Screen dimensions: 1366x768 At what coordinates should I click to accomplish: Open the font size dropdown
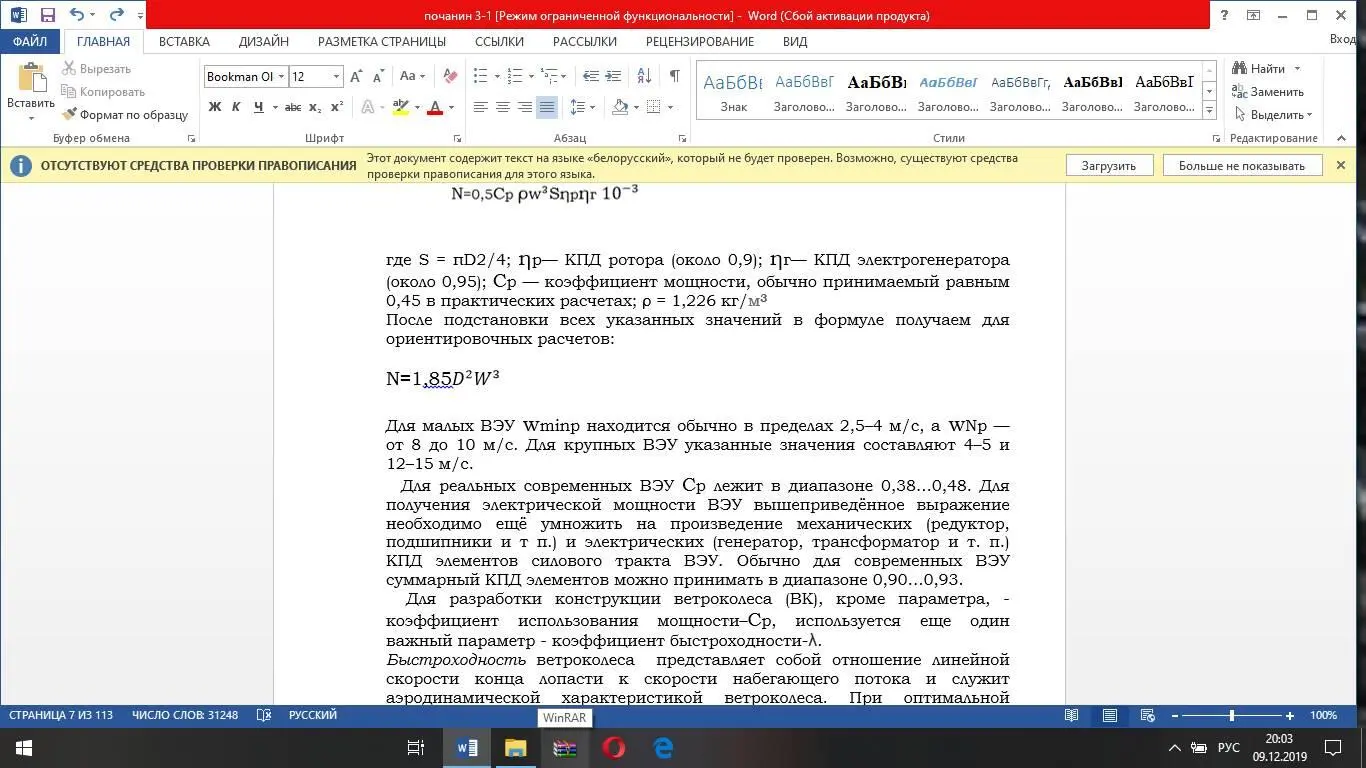point(336,77)
